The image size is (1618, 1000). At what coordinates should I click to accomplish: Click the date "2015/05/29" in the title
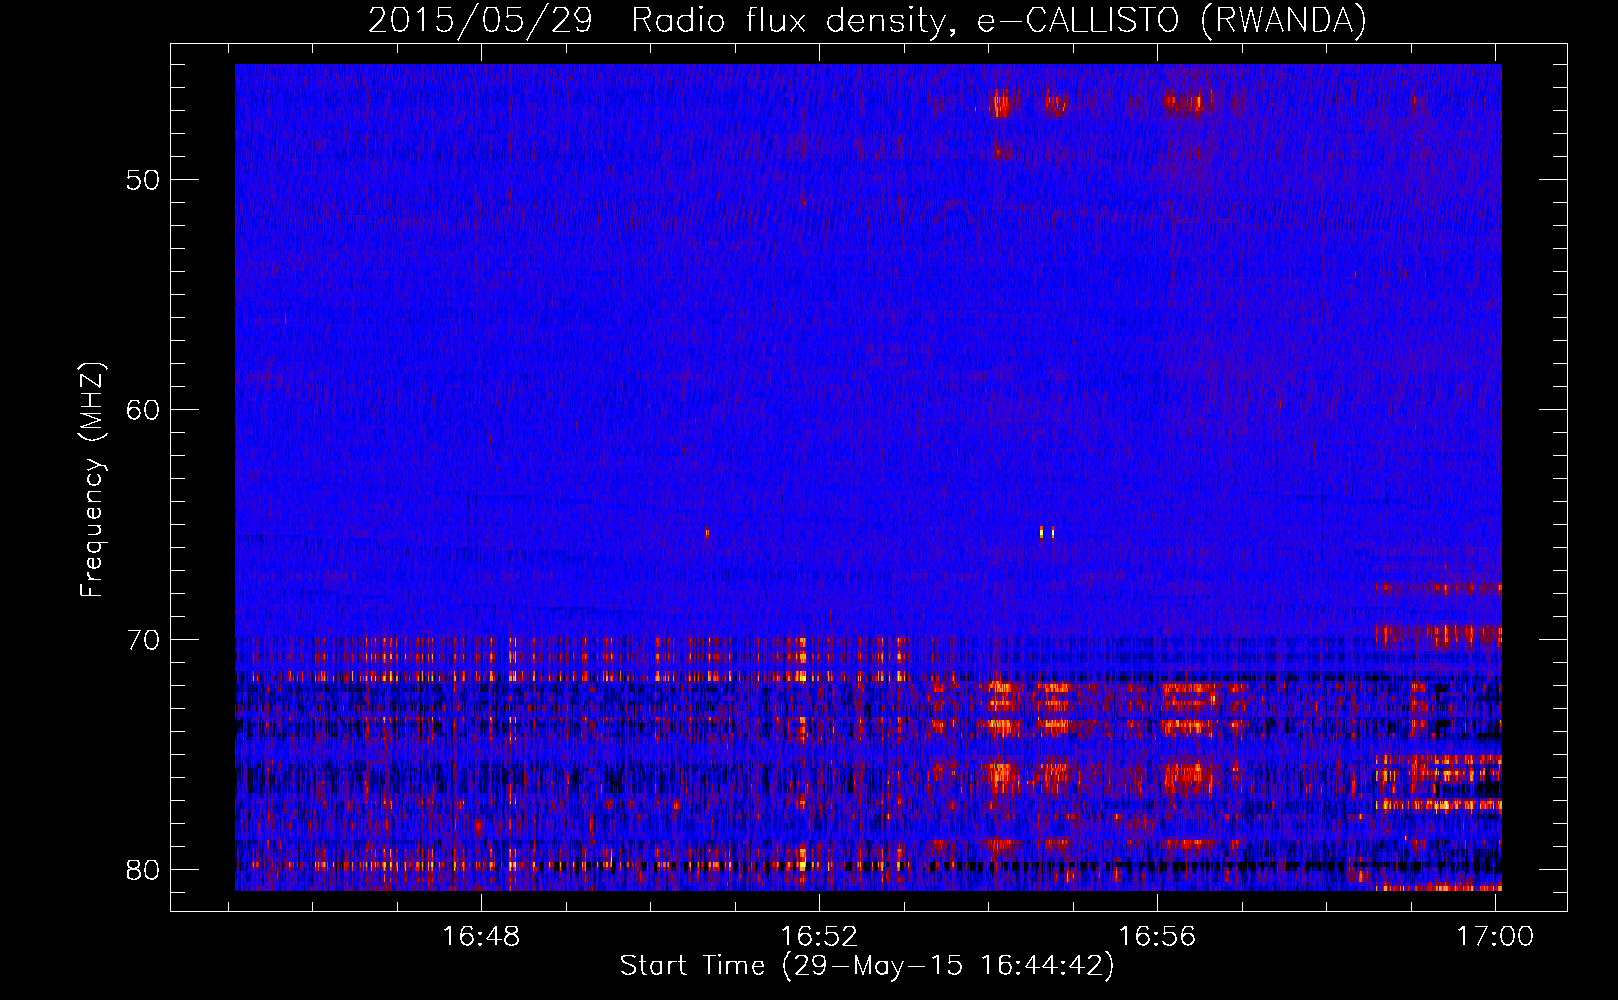(481, 20)
